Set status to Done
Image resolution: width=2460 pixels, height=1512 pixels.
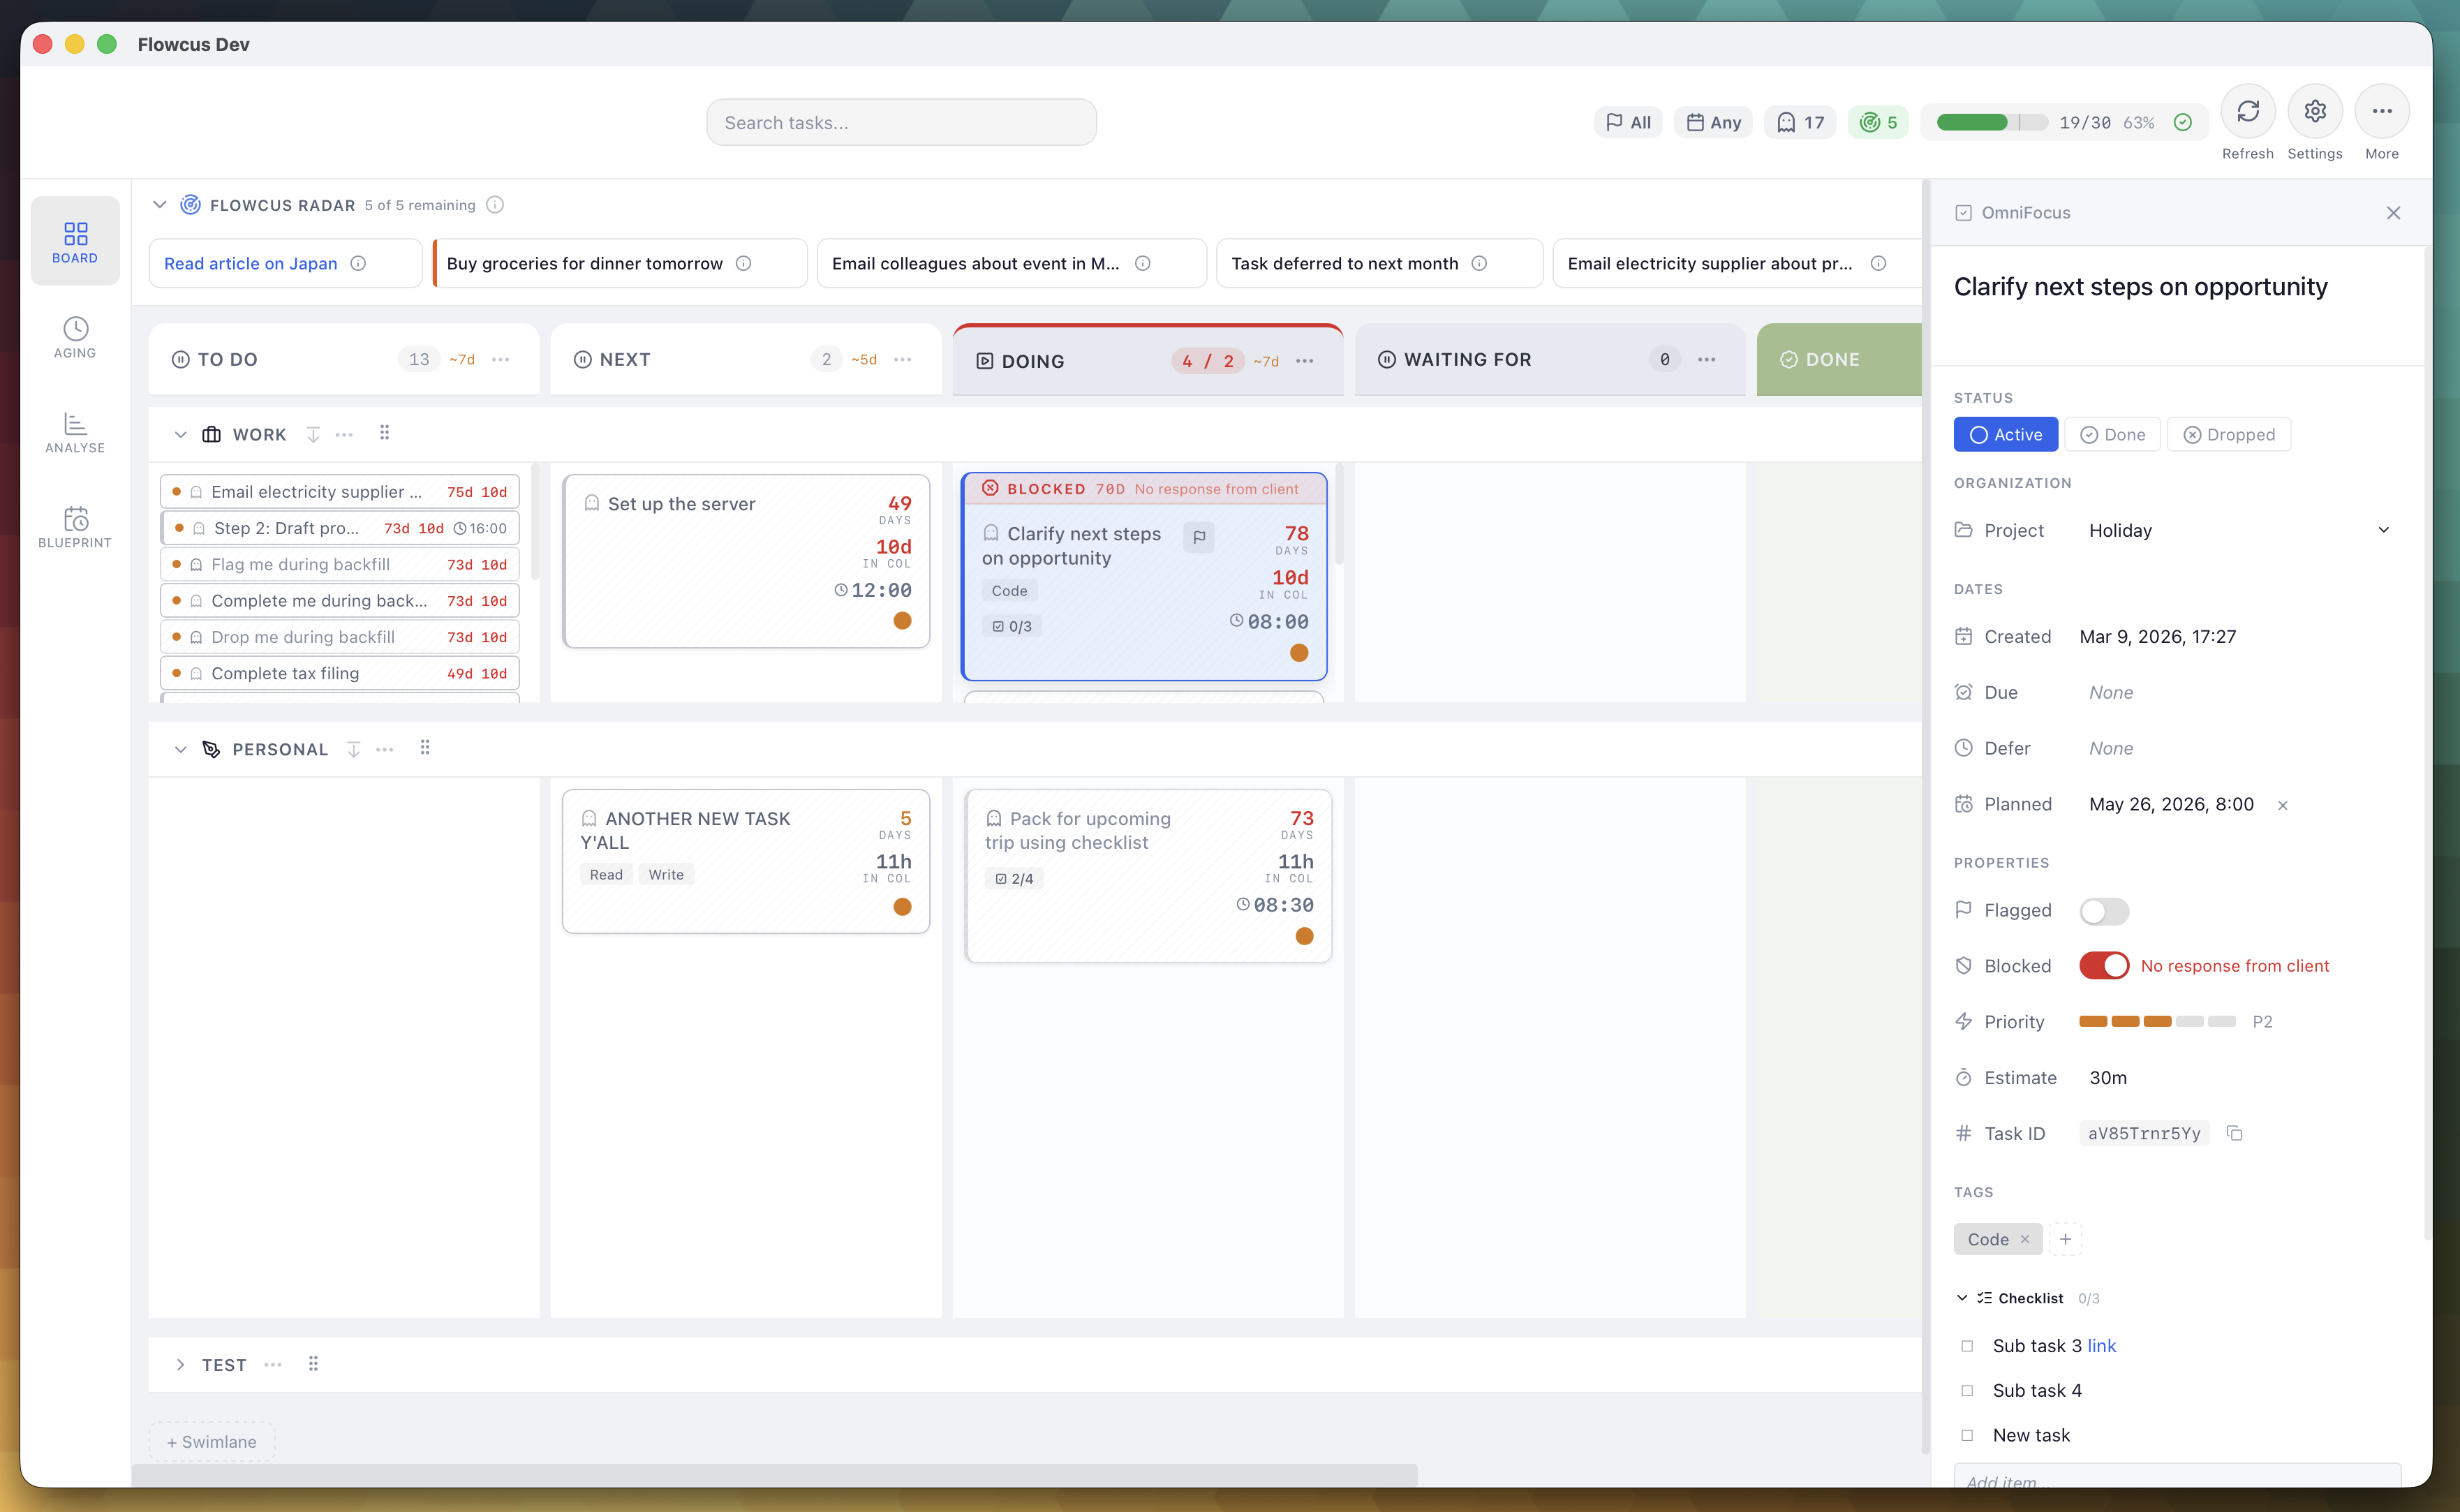2112,434
